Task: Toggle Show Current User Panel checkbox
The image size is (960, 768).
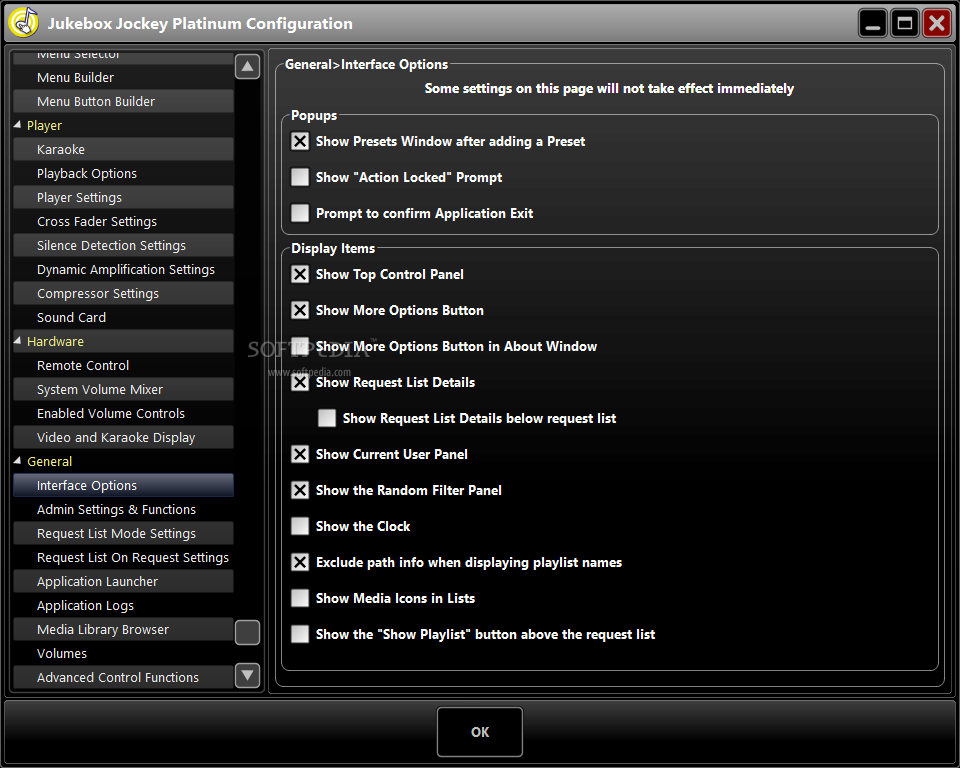Action: click(300, 454)
